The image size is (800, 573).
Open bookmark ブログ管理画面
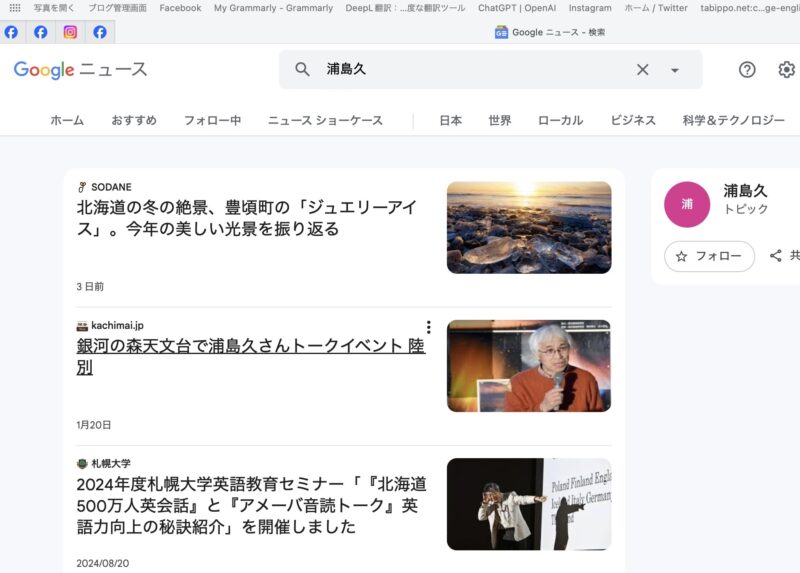click(117, 8)
